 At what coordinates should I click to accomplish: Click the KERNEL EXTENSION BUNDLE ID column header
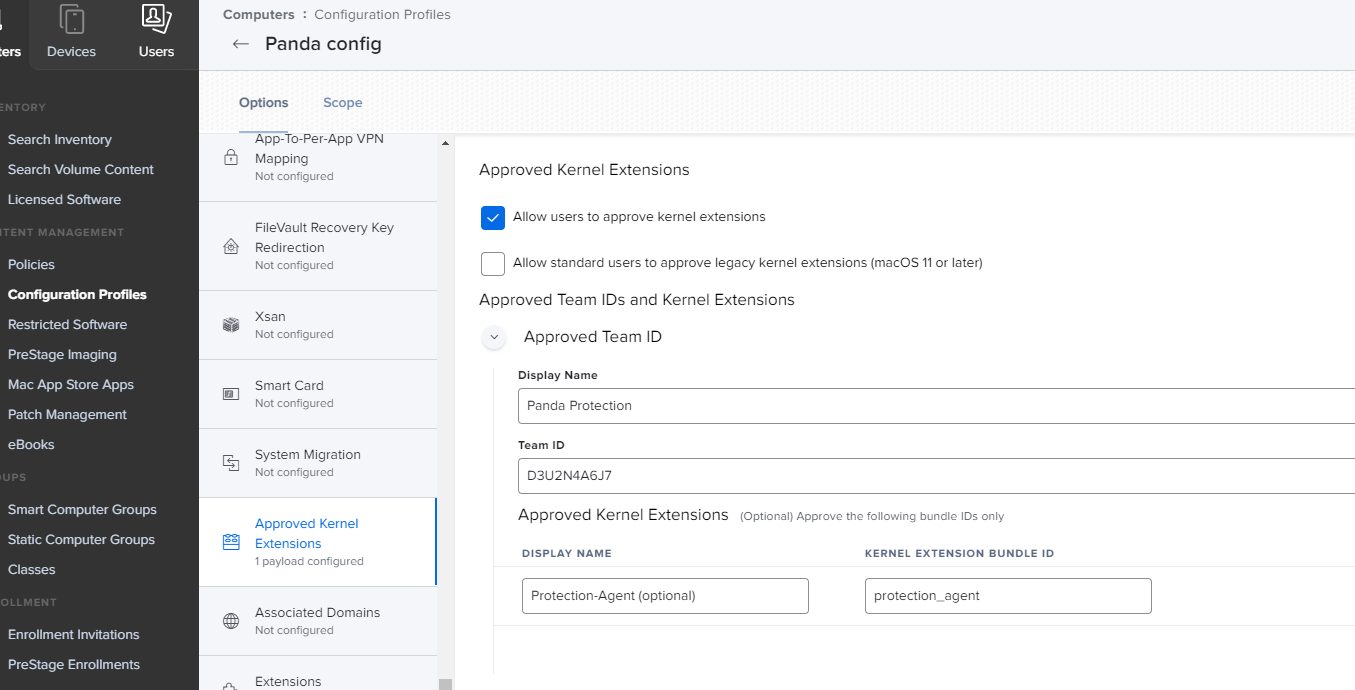click(960, 554)
